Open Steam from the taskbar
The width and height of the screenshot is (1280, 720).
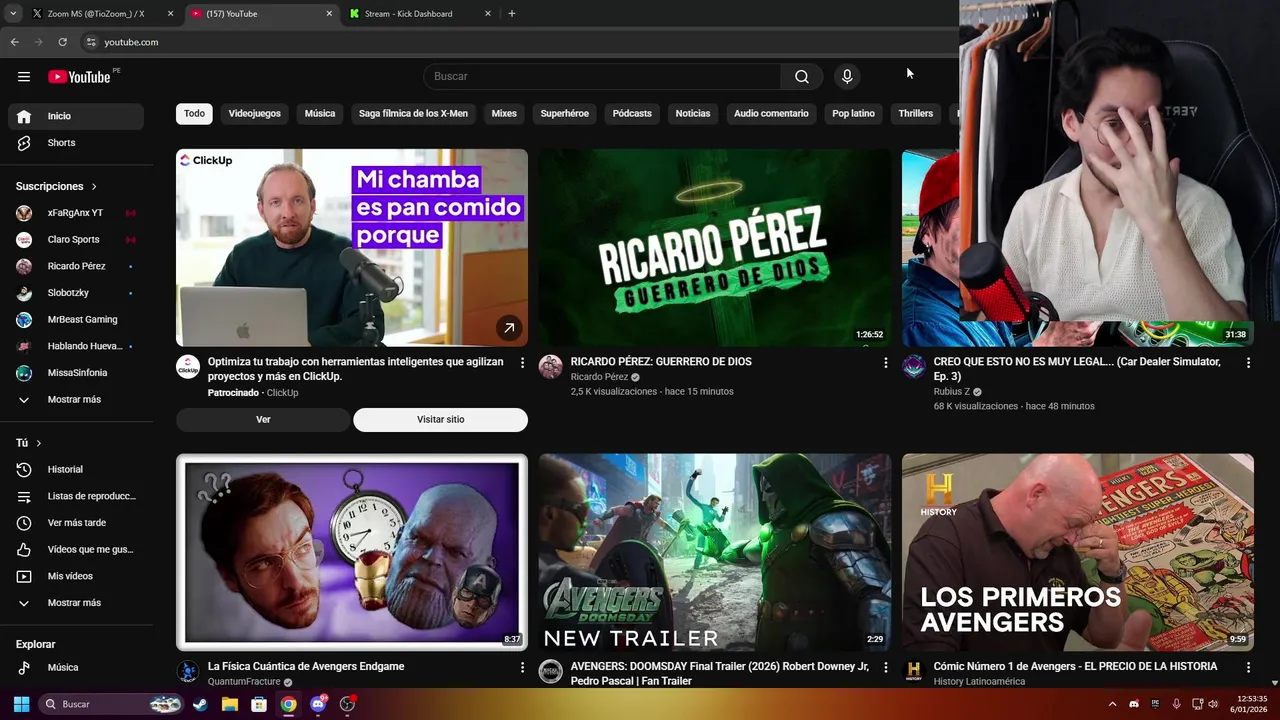(x=200, y=704)
